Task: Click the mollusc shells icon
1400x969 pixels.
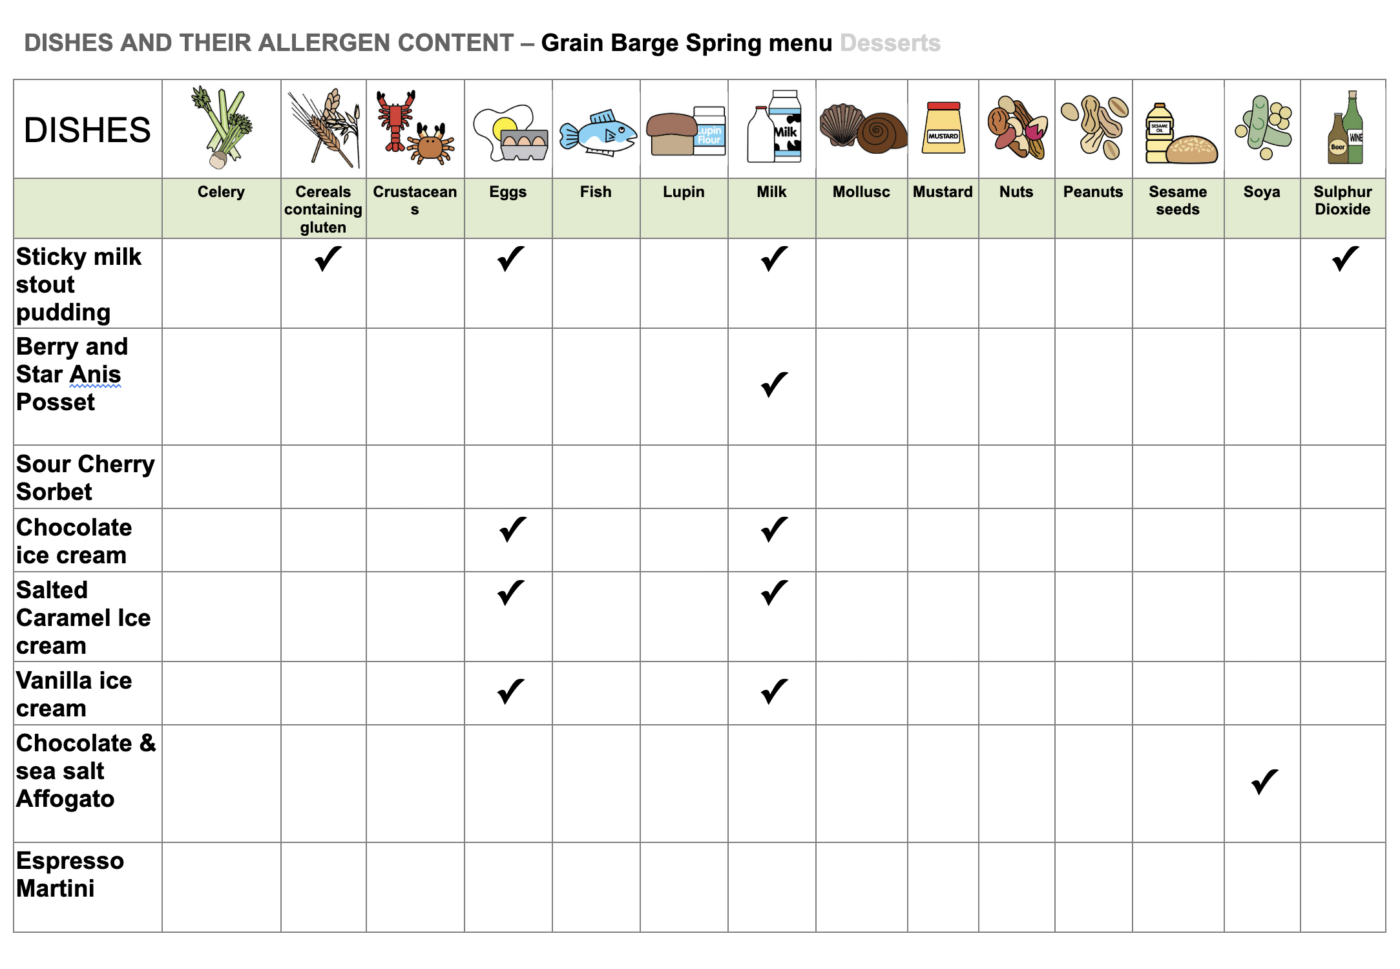Action: [x=862, y=128]
